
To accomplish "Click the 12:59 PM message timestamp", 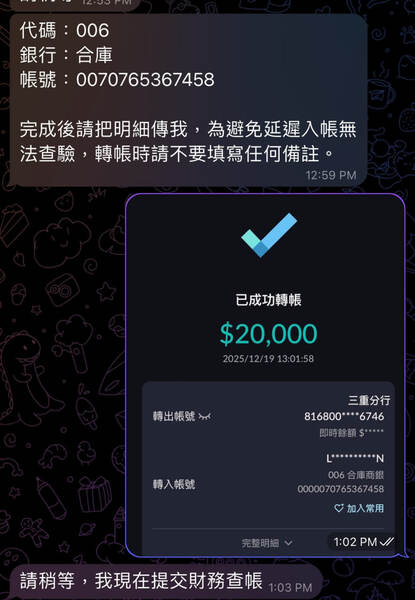I will [331, 175].
